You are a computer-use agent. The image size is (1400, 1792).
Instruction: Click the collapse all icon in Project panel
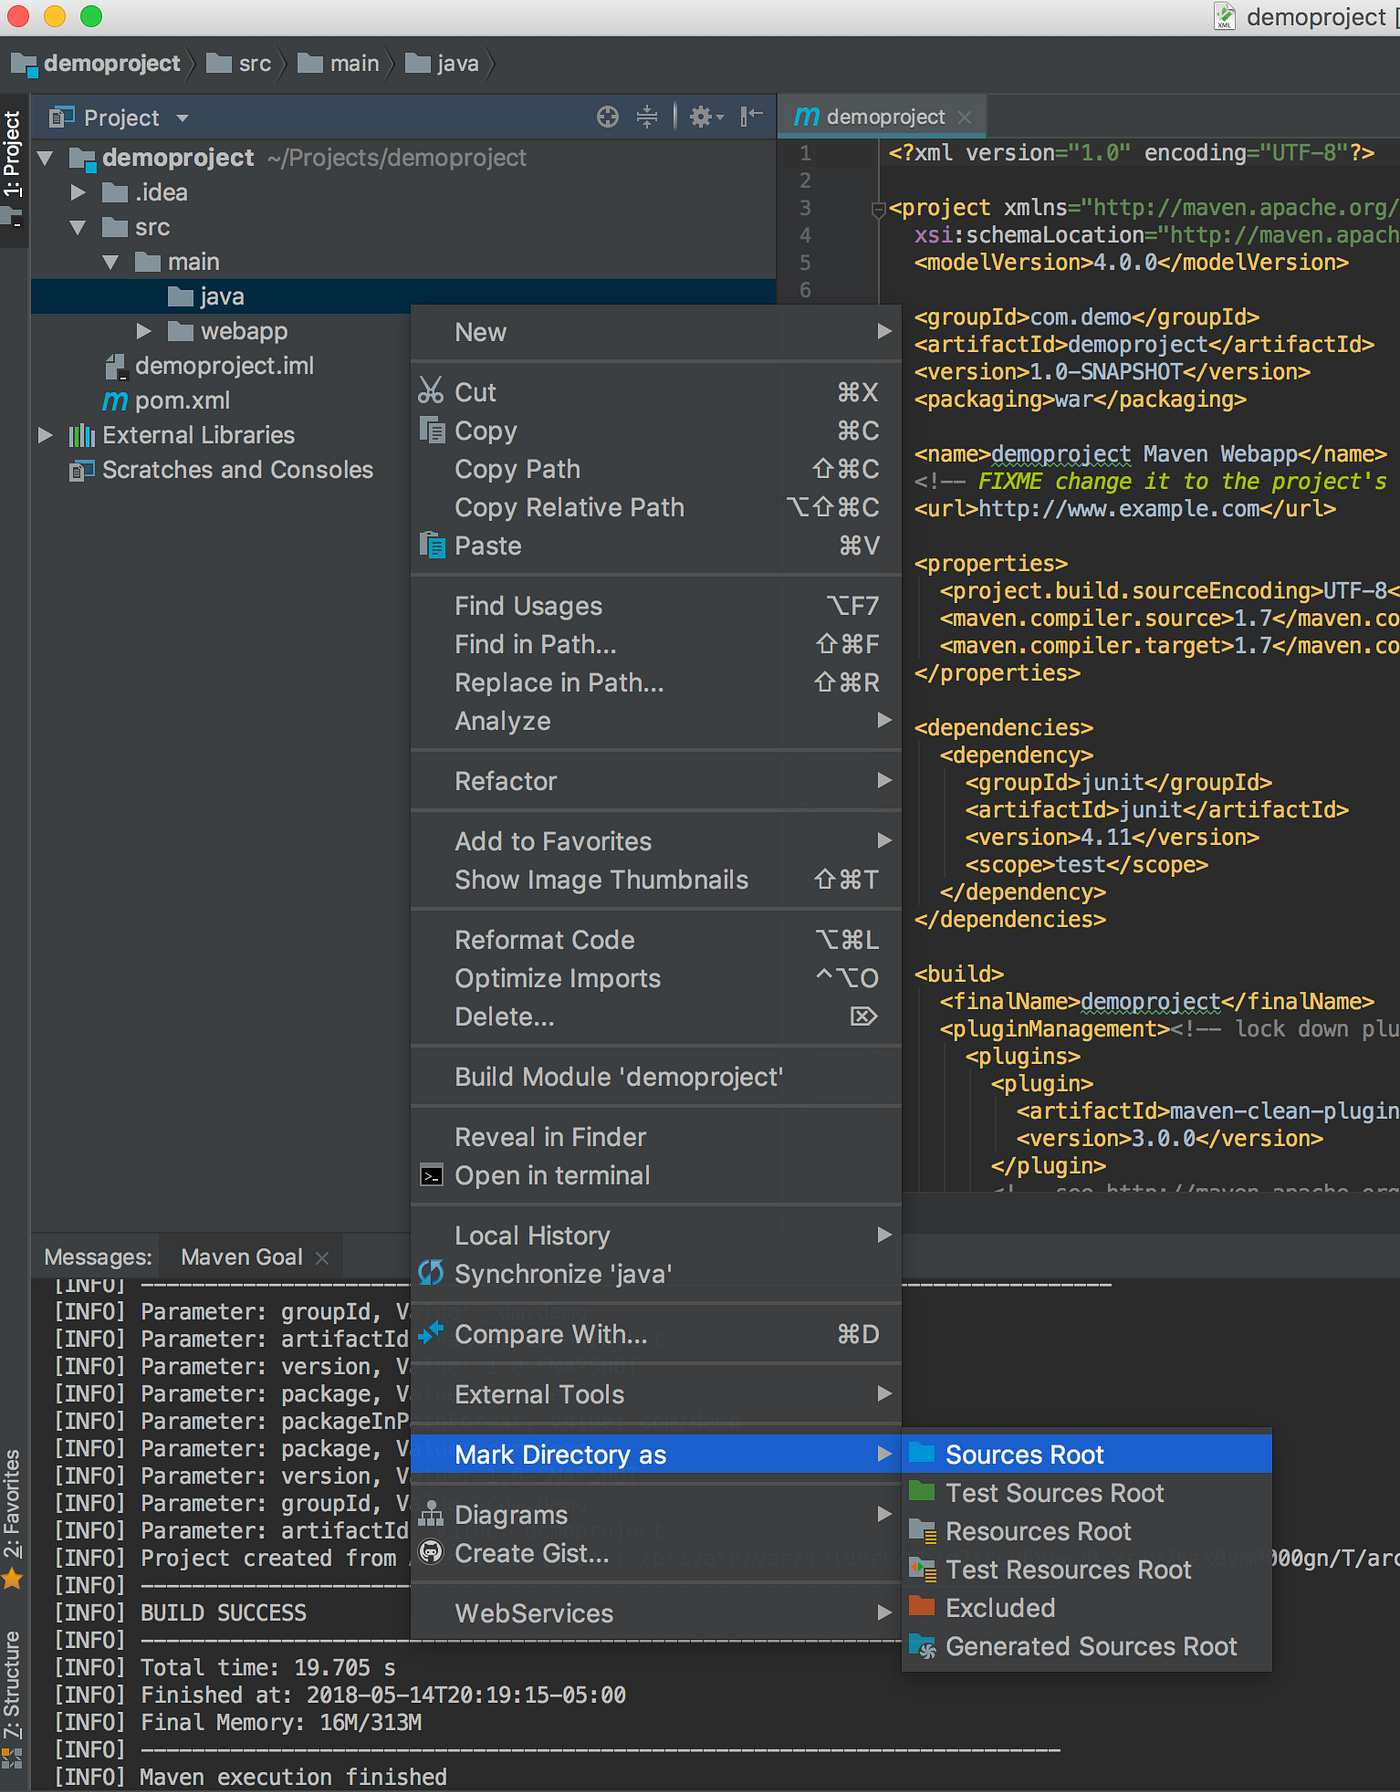(x=647, y=117)
